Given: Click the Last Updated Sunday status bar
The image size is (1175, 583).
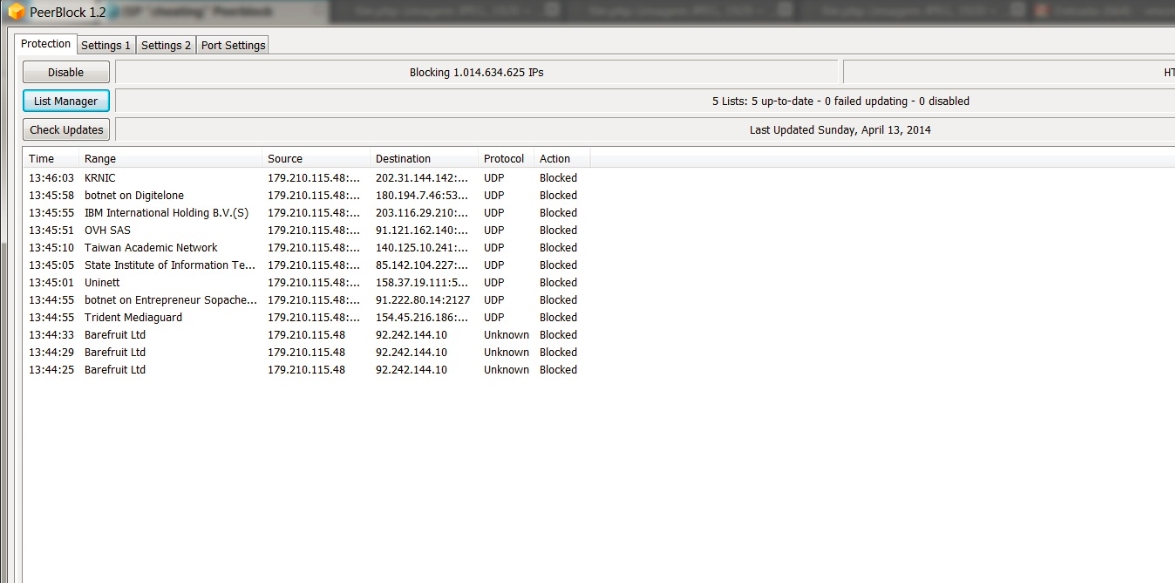Looking at the screenshot, I should click(x=645, y=130).
